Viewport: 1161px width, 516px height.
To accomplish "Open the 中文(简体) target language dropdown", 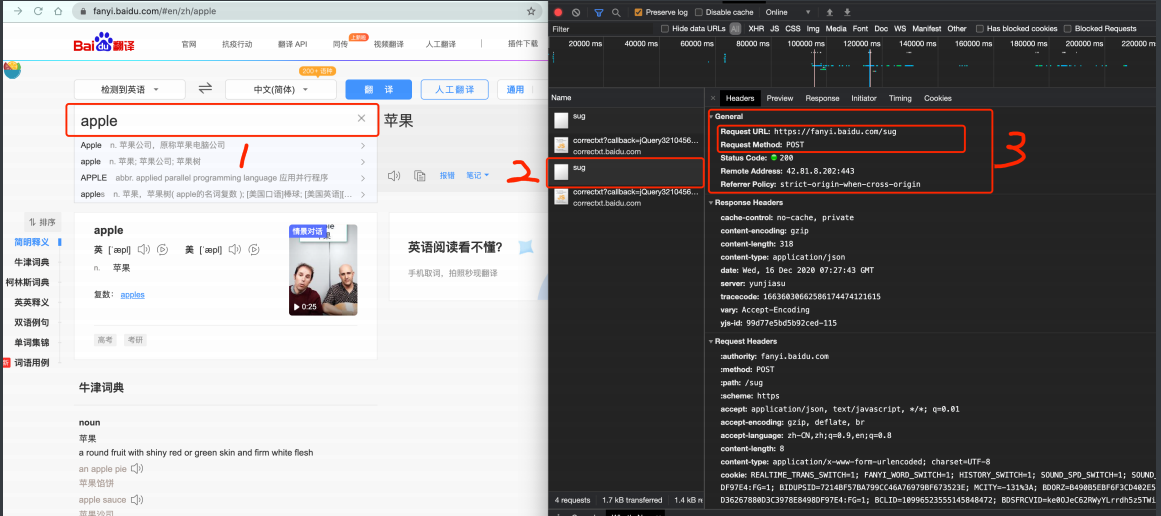I will pos(281,90).
